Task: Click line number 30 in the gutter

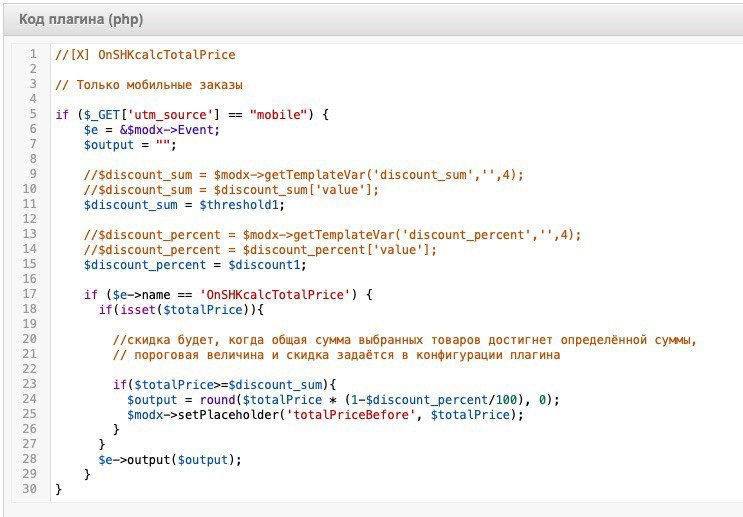Action: [29, 489]
